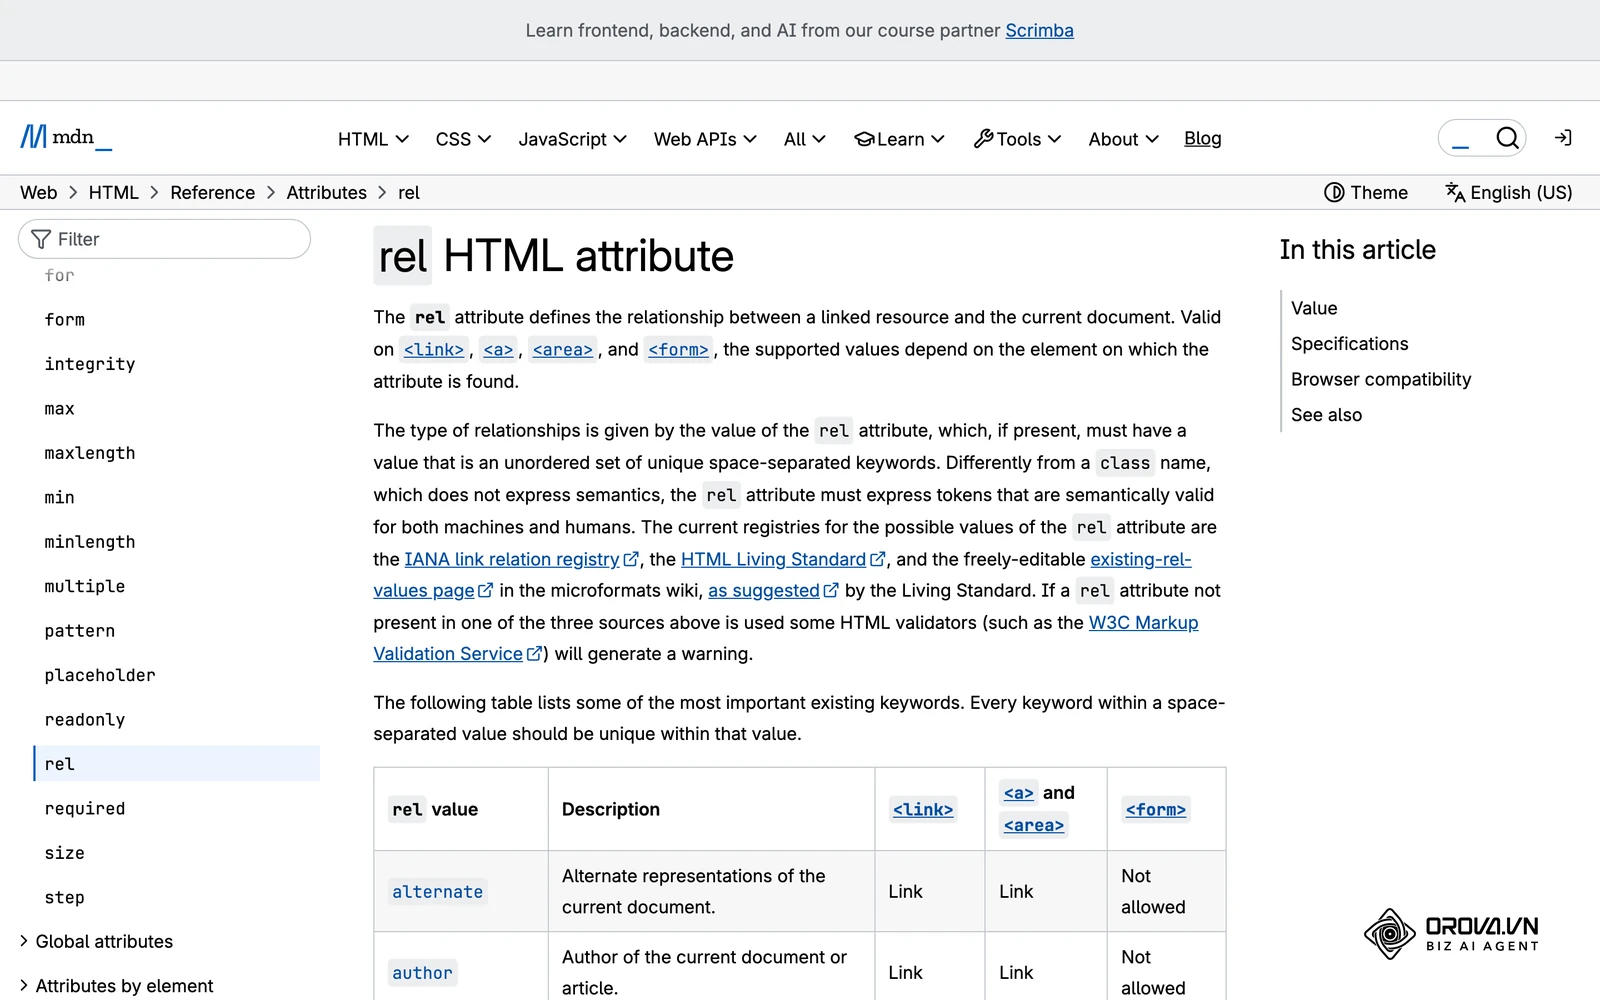
Task: Go to Web breadcrumb
Action: pyautogui.click(x=38, y=193)
